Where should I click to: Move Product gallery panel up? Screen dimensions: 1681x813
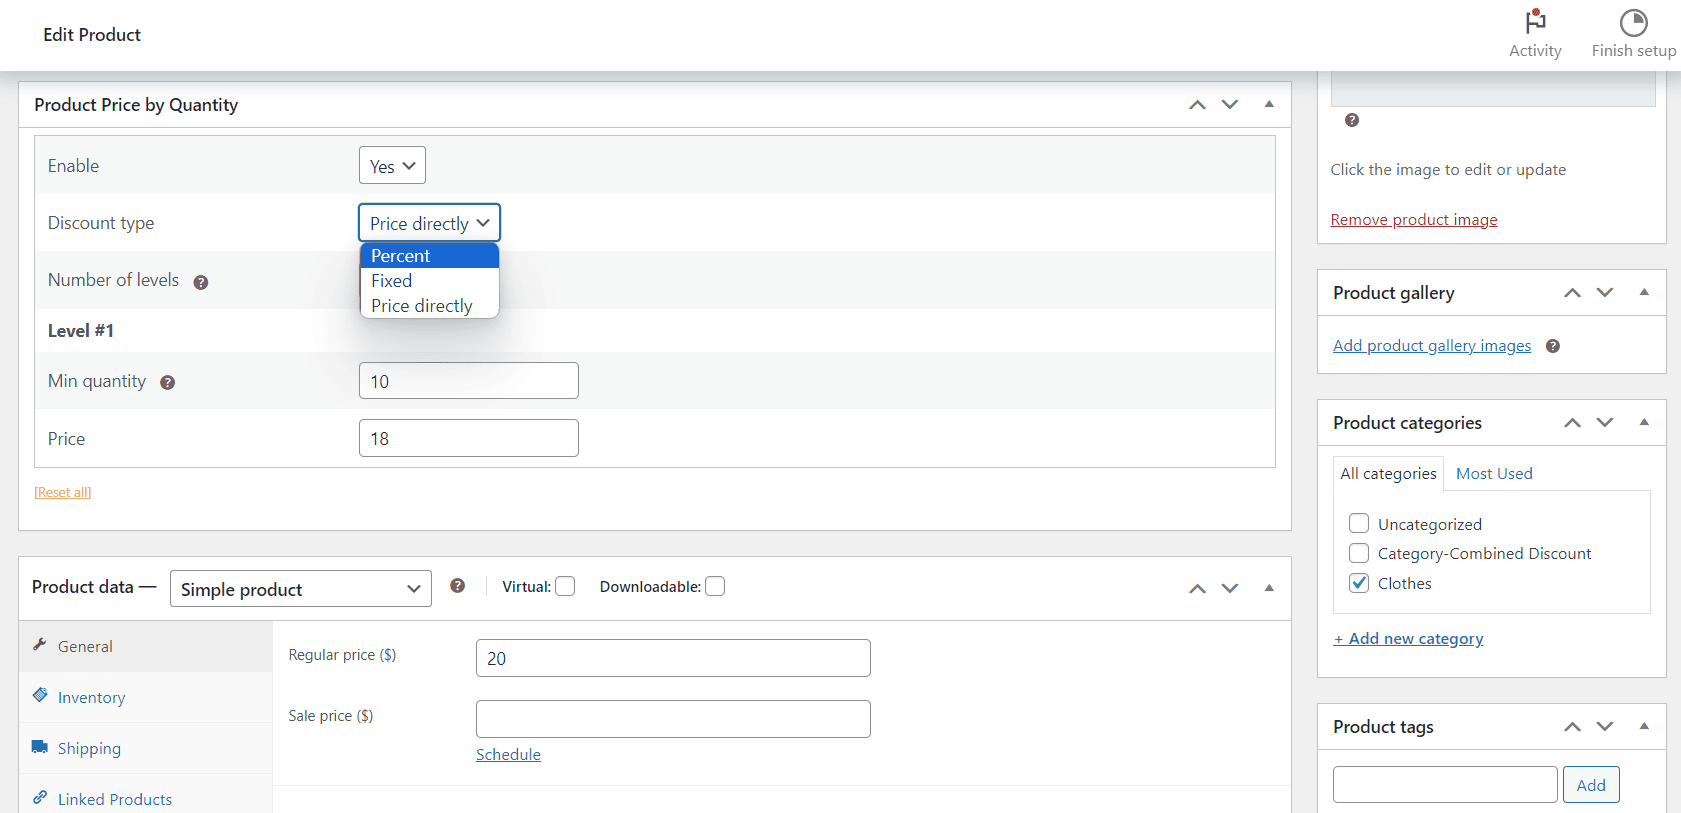pos(1572,293)
